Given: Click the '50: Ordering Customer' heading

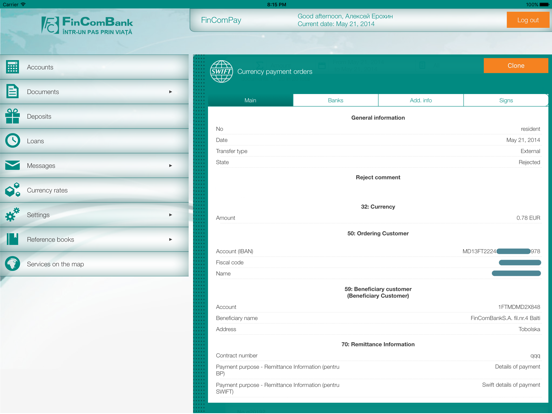Looking at the screenshot, I should (378, 233).
